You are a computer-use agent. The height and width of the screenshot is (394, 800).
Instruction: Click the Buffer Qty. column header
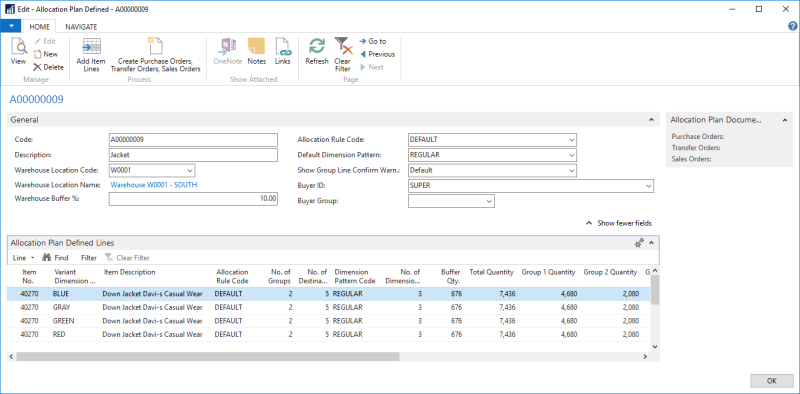click(451, 276)
